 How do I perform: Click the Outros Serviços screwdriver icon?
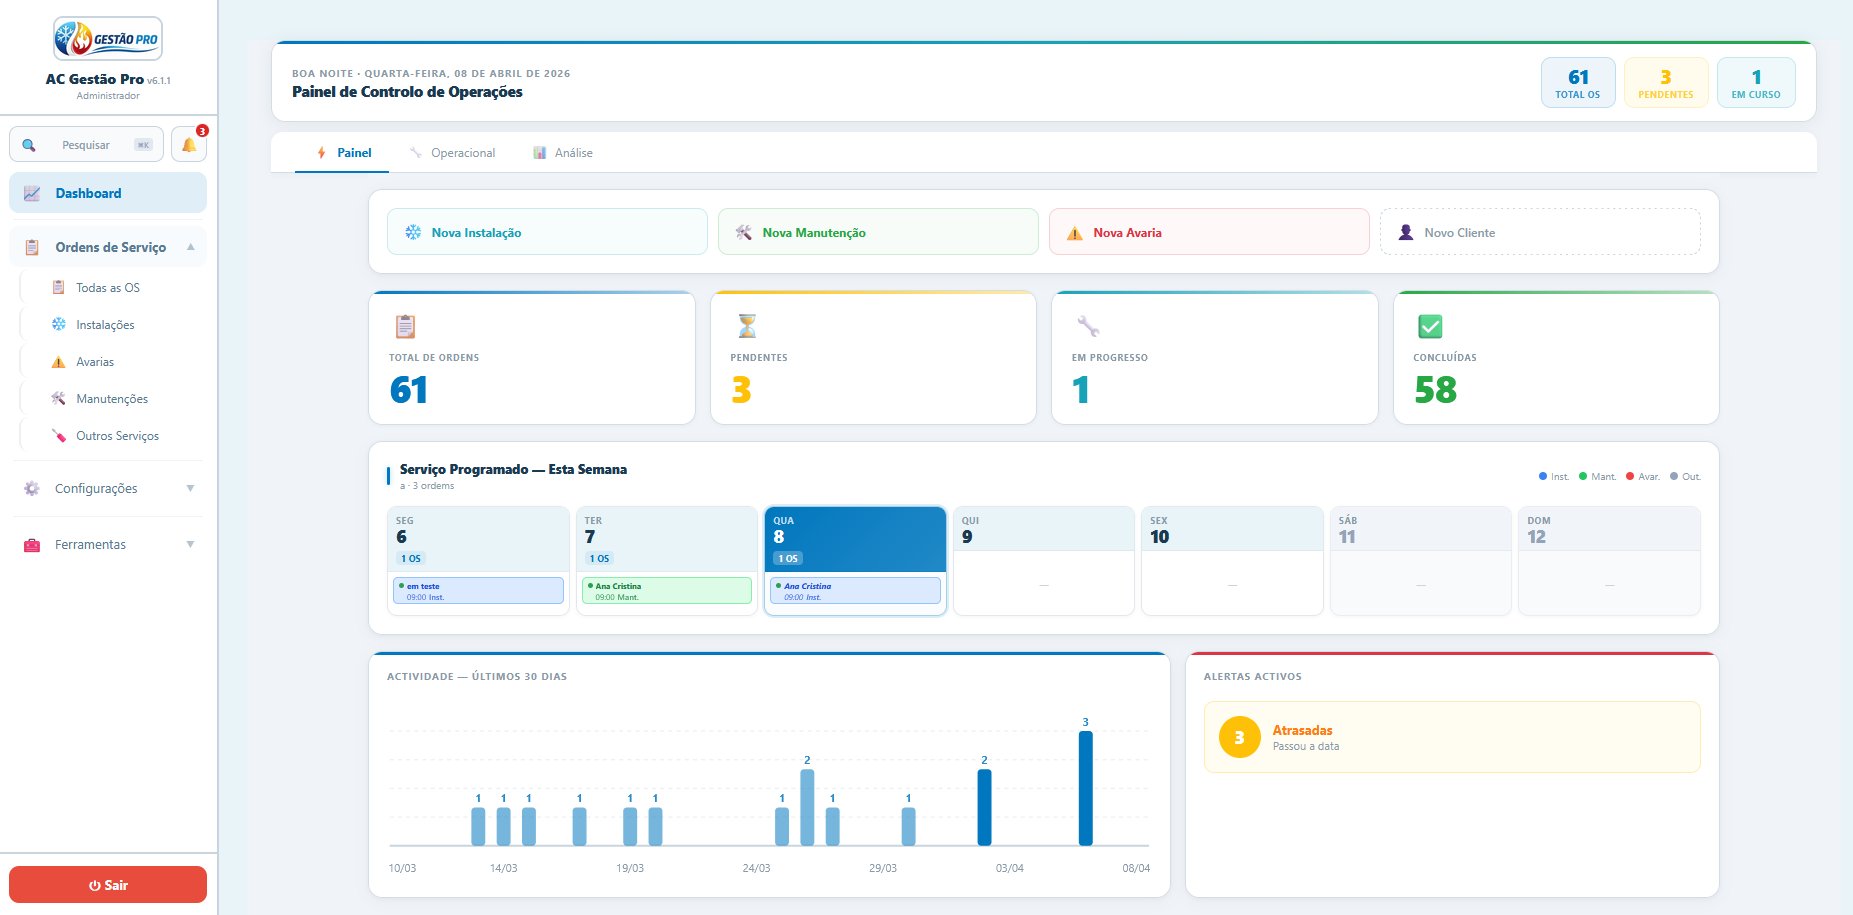(x=58, y=436)
